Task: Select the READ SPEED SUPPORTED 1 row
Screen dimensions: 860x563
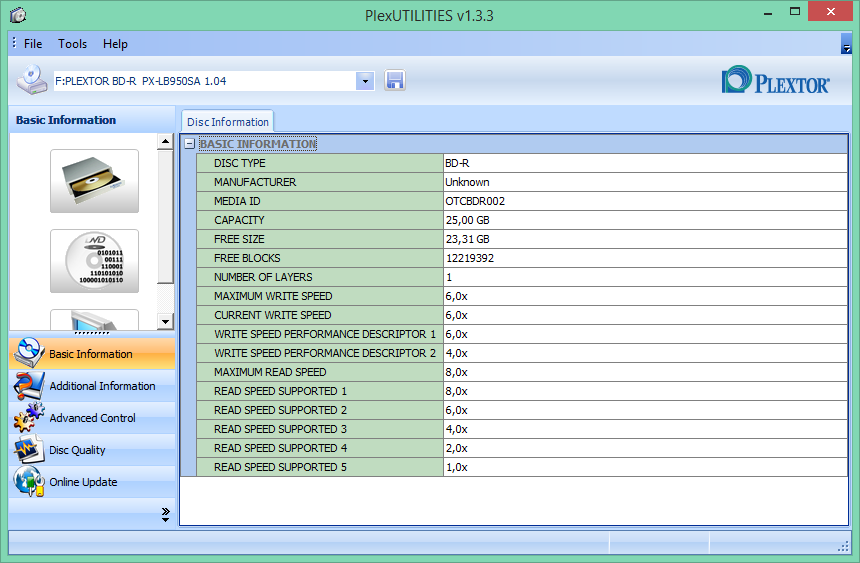Action: 522,391
